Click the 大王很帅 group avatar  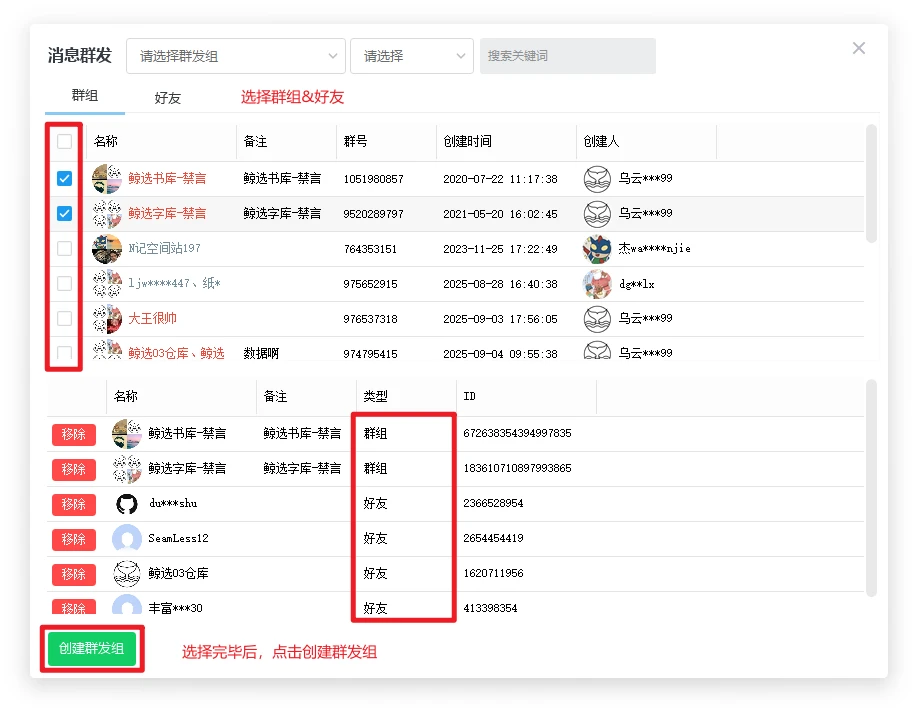[x=107, y=319]
